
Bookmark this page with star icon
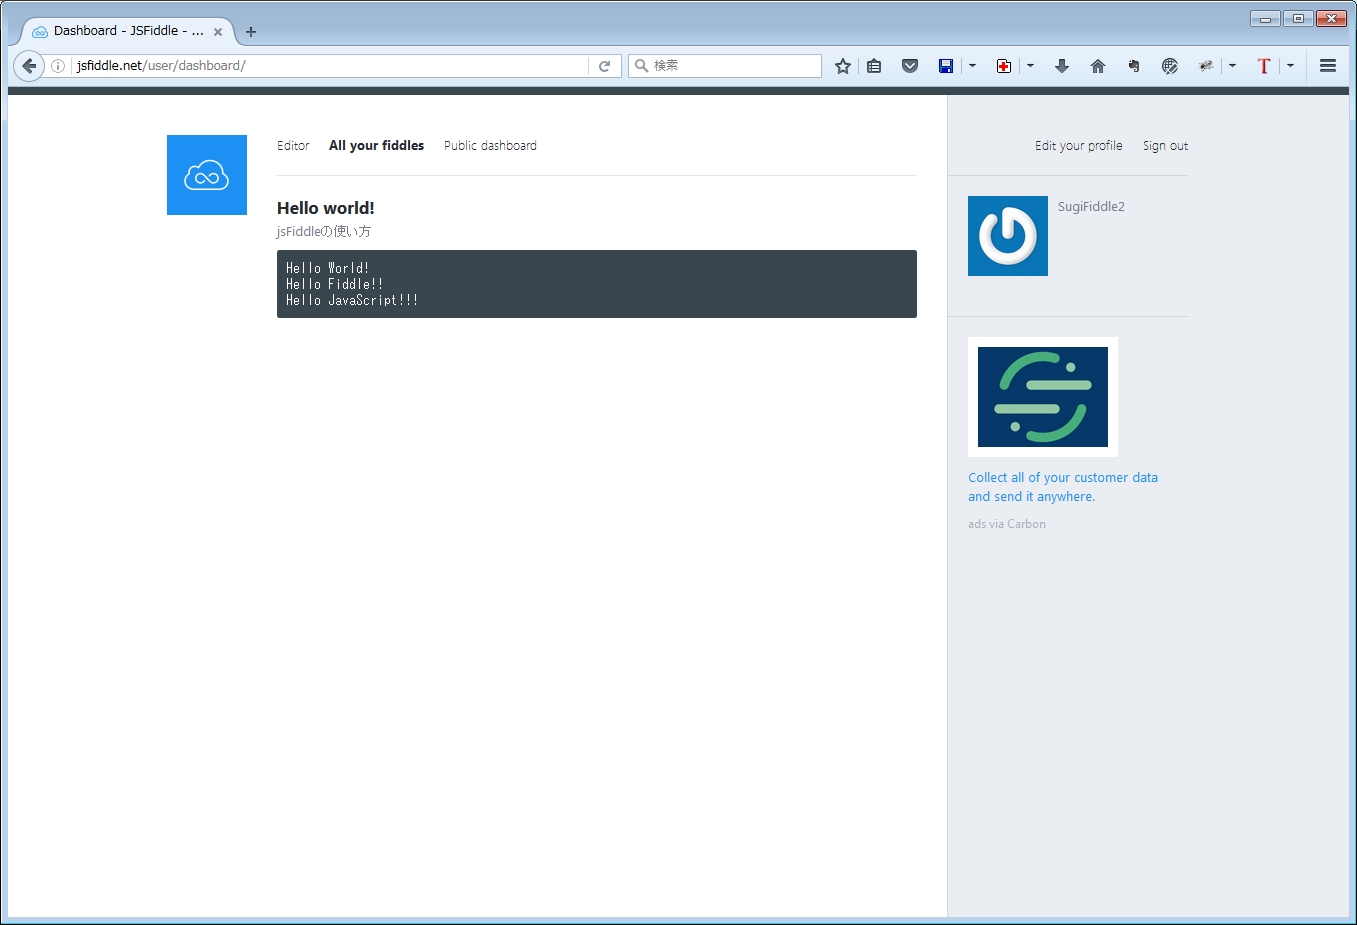coord(843,66)
